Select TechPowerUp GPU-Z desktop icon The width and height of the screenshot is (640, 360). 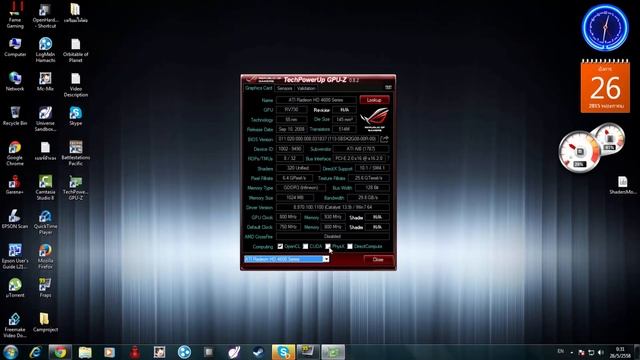tap(76, 188)
